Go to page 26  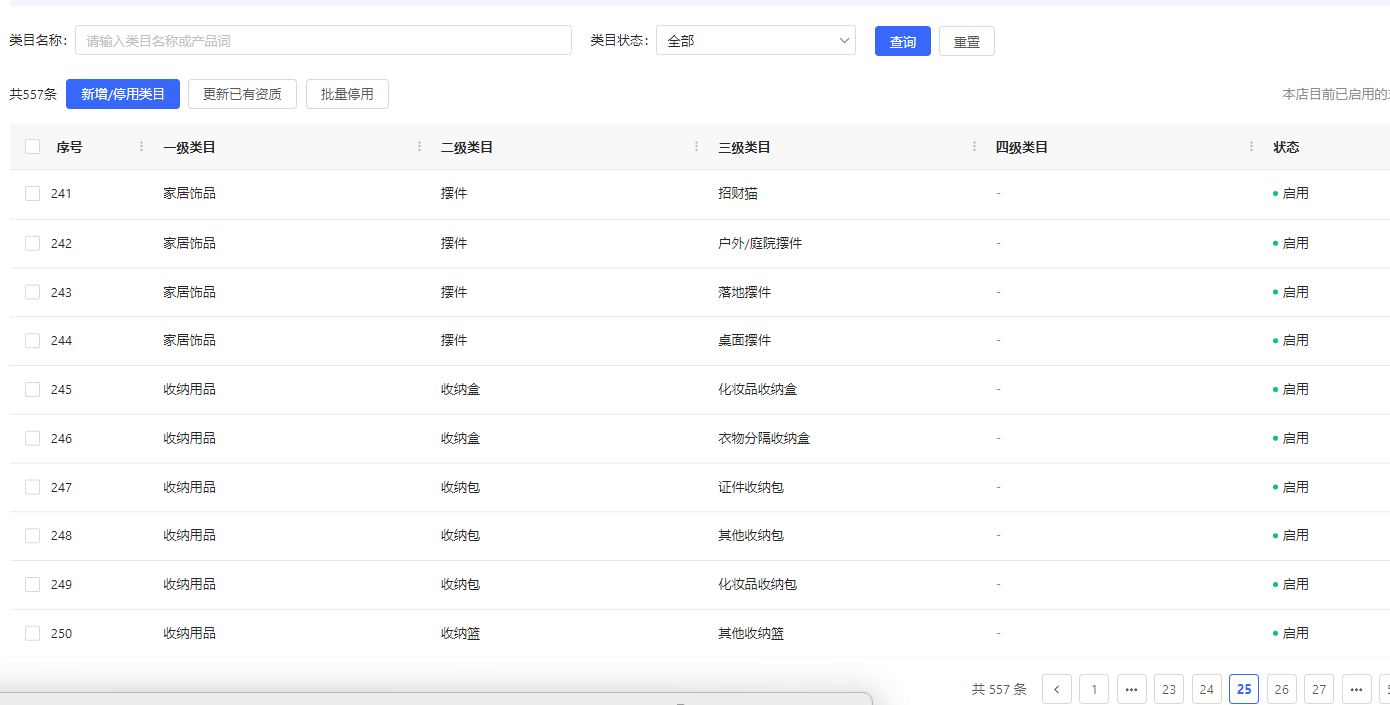pos(1282,689)
